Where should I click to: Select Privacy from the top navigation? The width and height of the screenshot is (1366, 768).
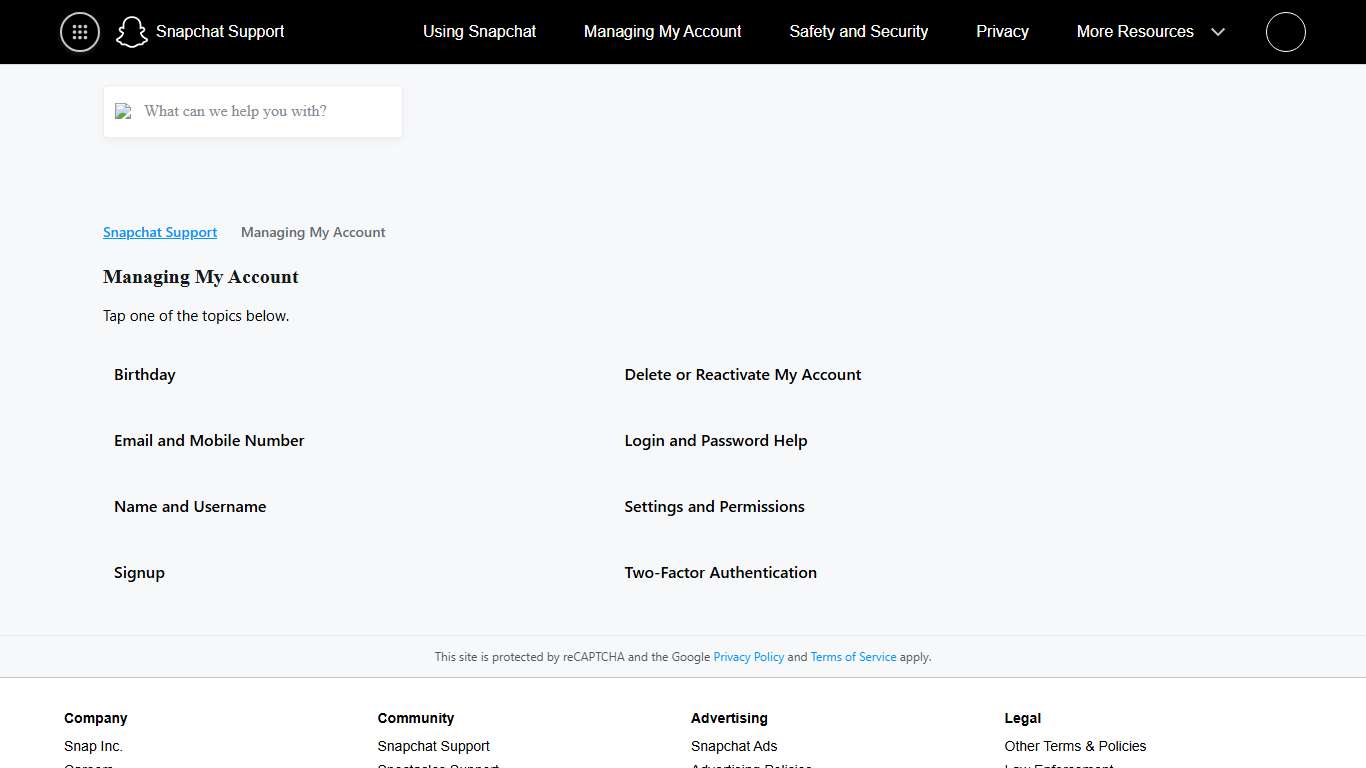(x=1002, y=31)
